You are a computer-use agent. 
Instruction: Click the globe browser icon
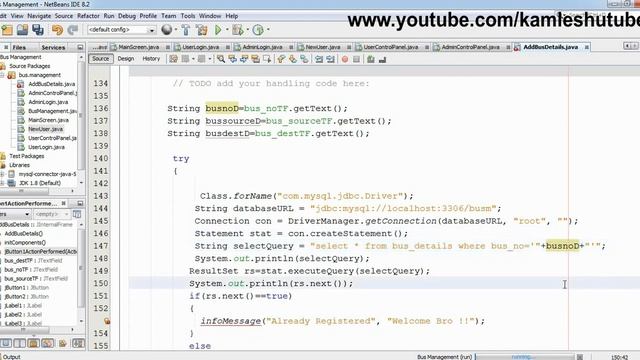tap(167, 29)
